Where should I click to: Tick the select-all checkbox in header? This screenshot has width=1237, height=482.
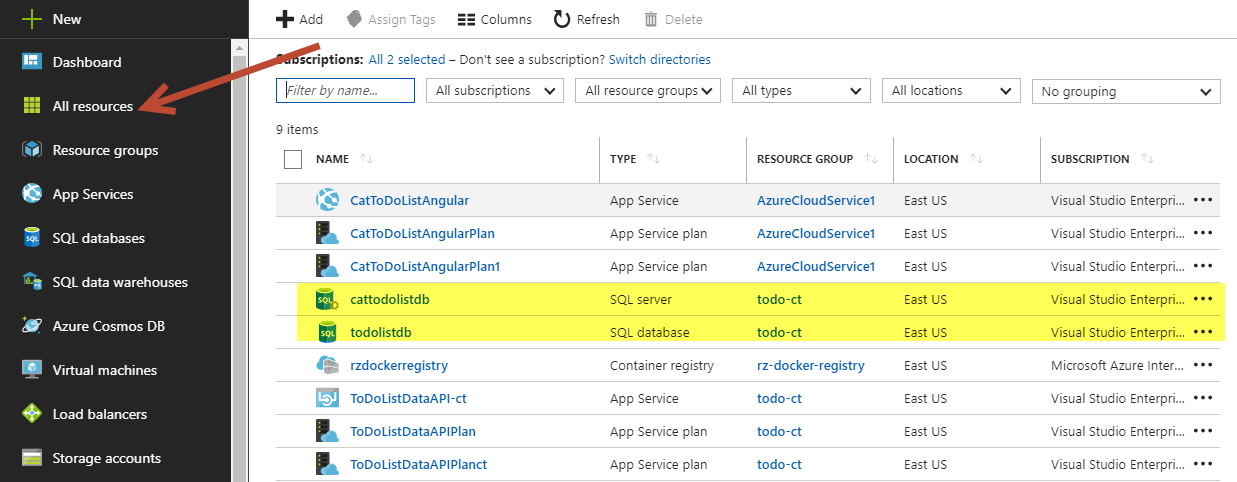coord(293,159)
